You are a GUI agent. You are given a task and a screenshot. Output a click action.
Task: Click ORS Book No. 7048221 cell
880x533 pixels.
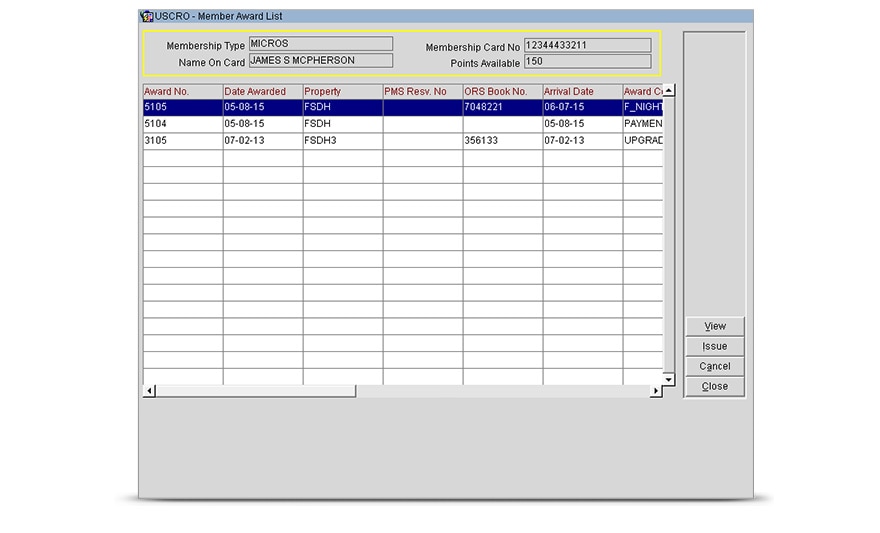(x=503, y=108)
